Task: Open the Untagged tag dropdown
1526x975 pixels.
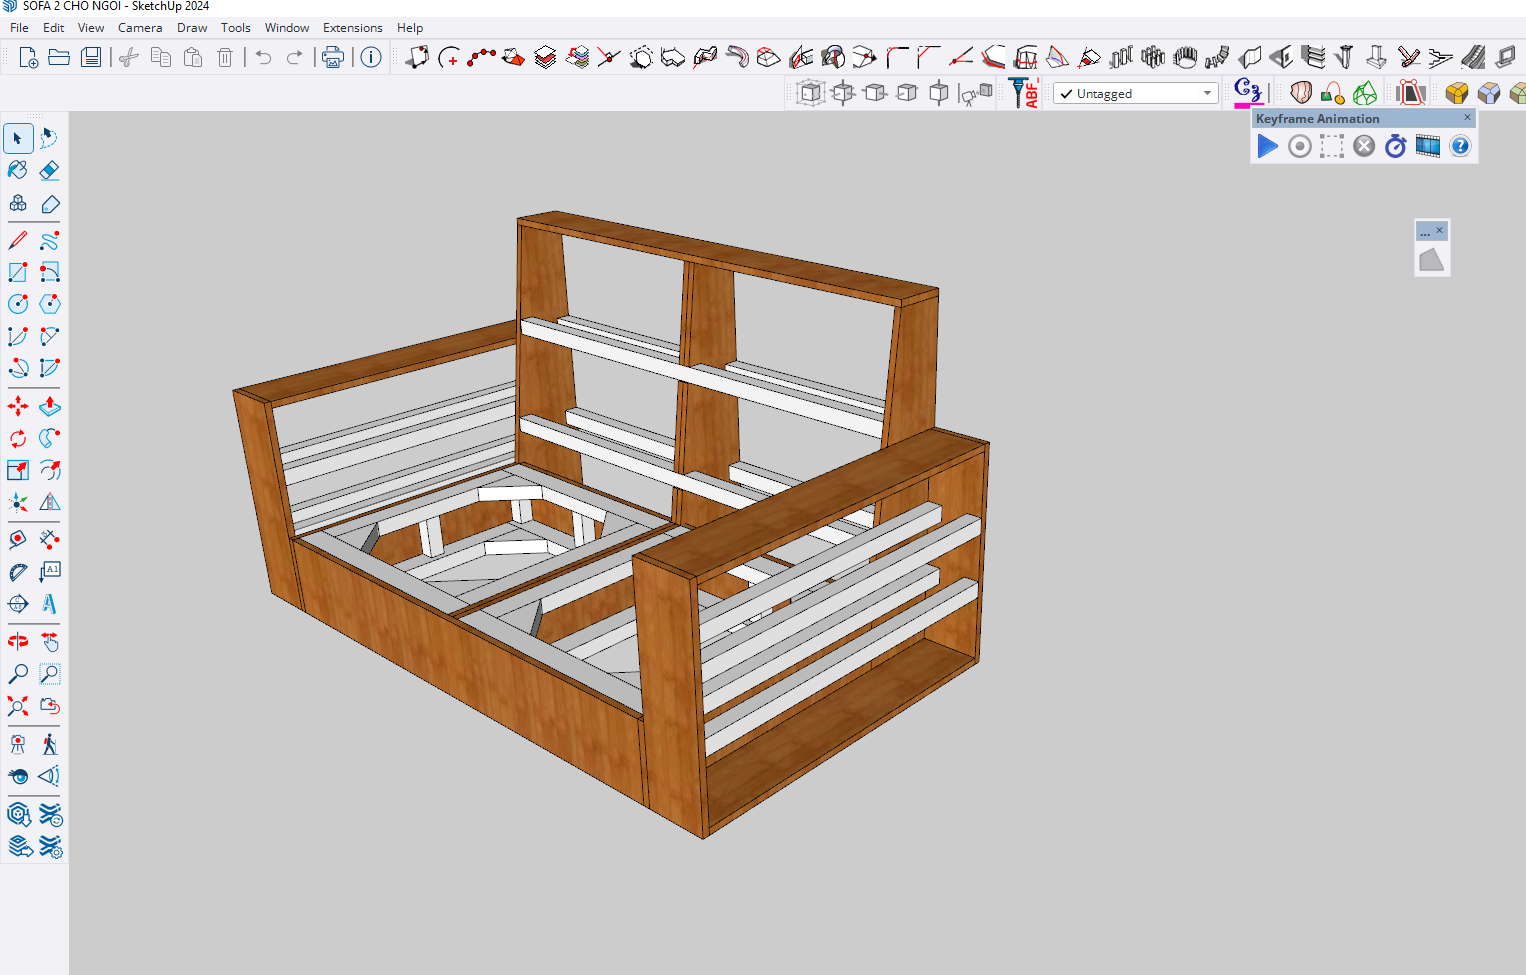Action: 1135,94
